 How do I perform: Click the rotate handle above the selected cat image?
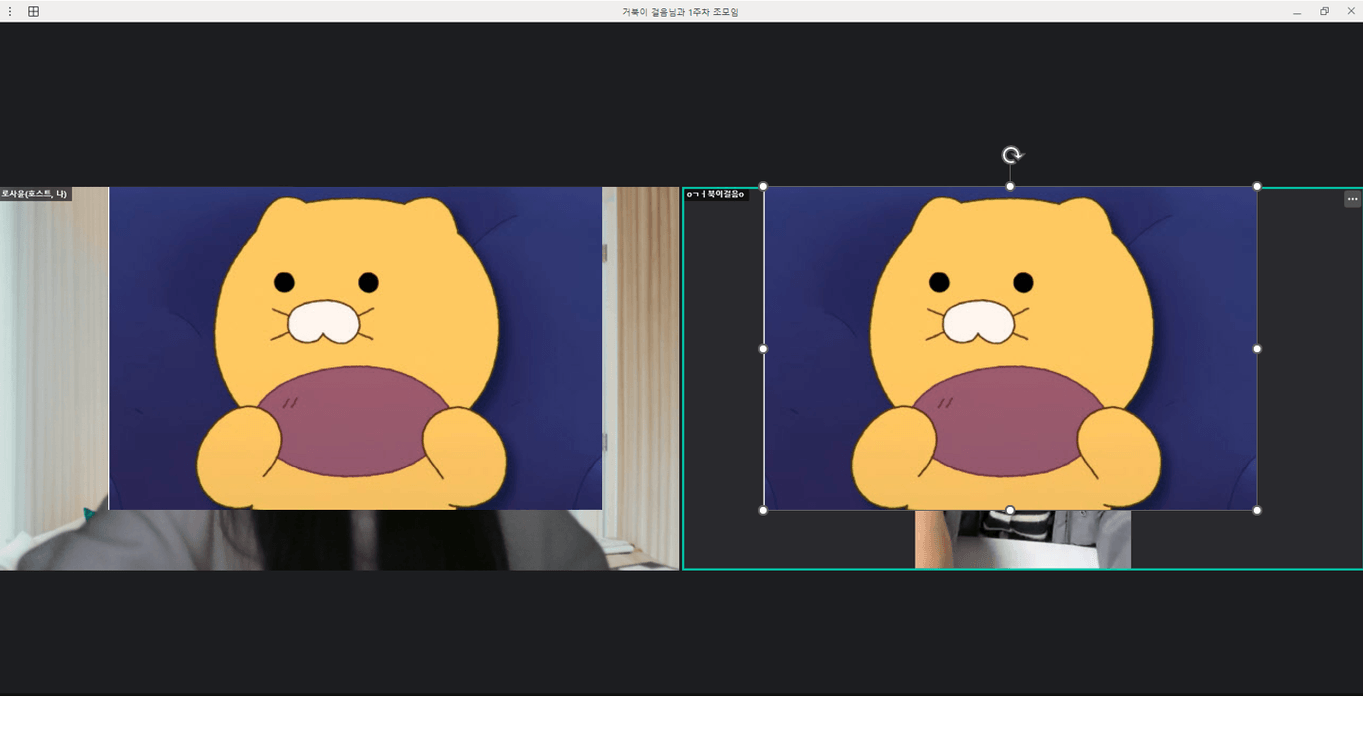[1012, 155]
